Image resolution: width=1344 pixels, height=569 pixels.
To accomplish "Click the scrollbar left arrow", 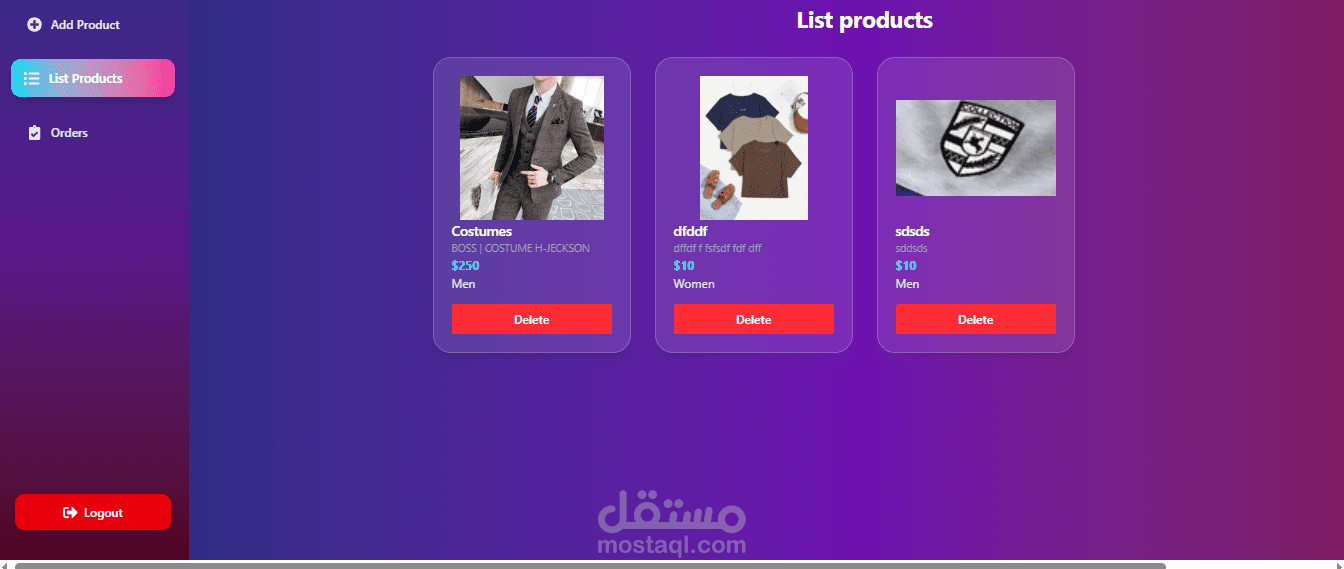I will tap(5, 565).
